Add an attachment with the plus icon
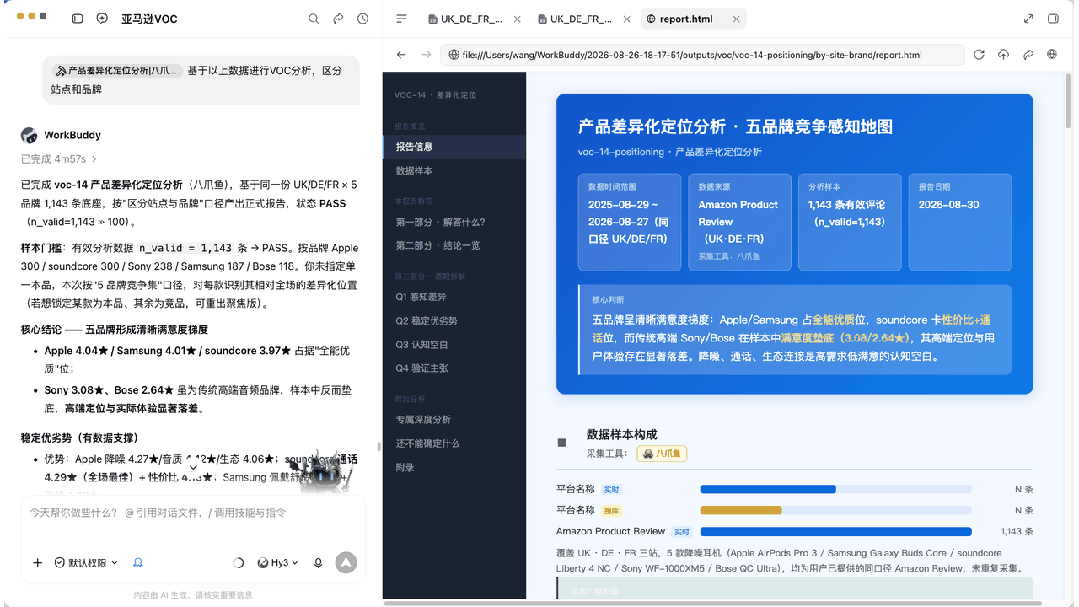This screenshot has width=1079, height=607. tap(37, 563)
